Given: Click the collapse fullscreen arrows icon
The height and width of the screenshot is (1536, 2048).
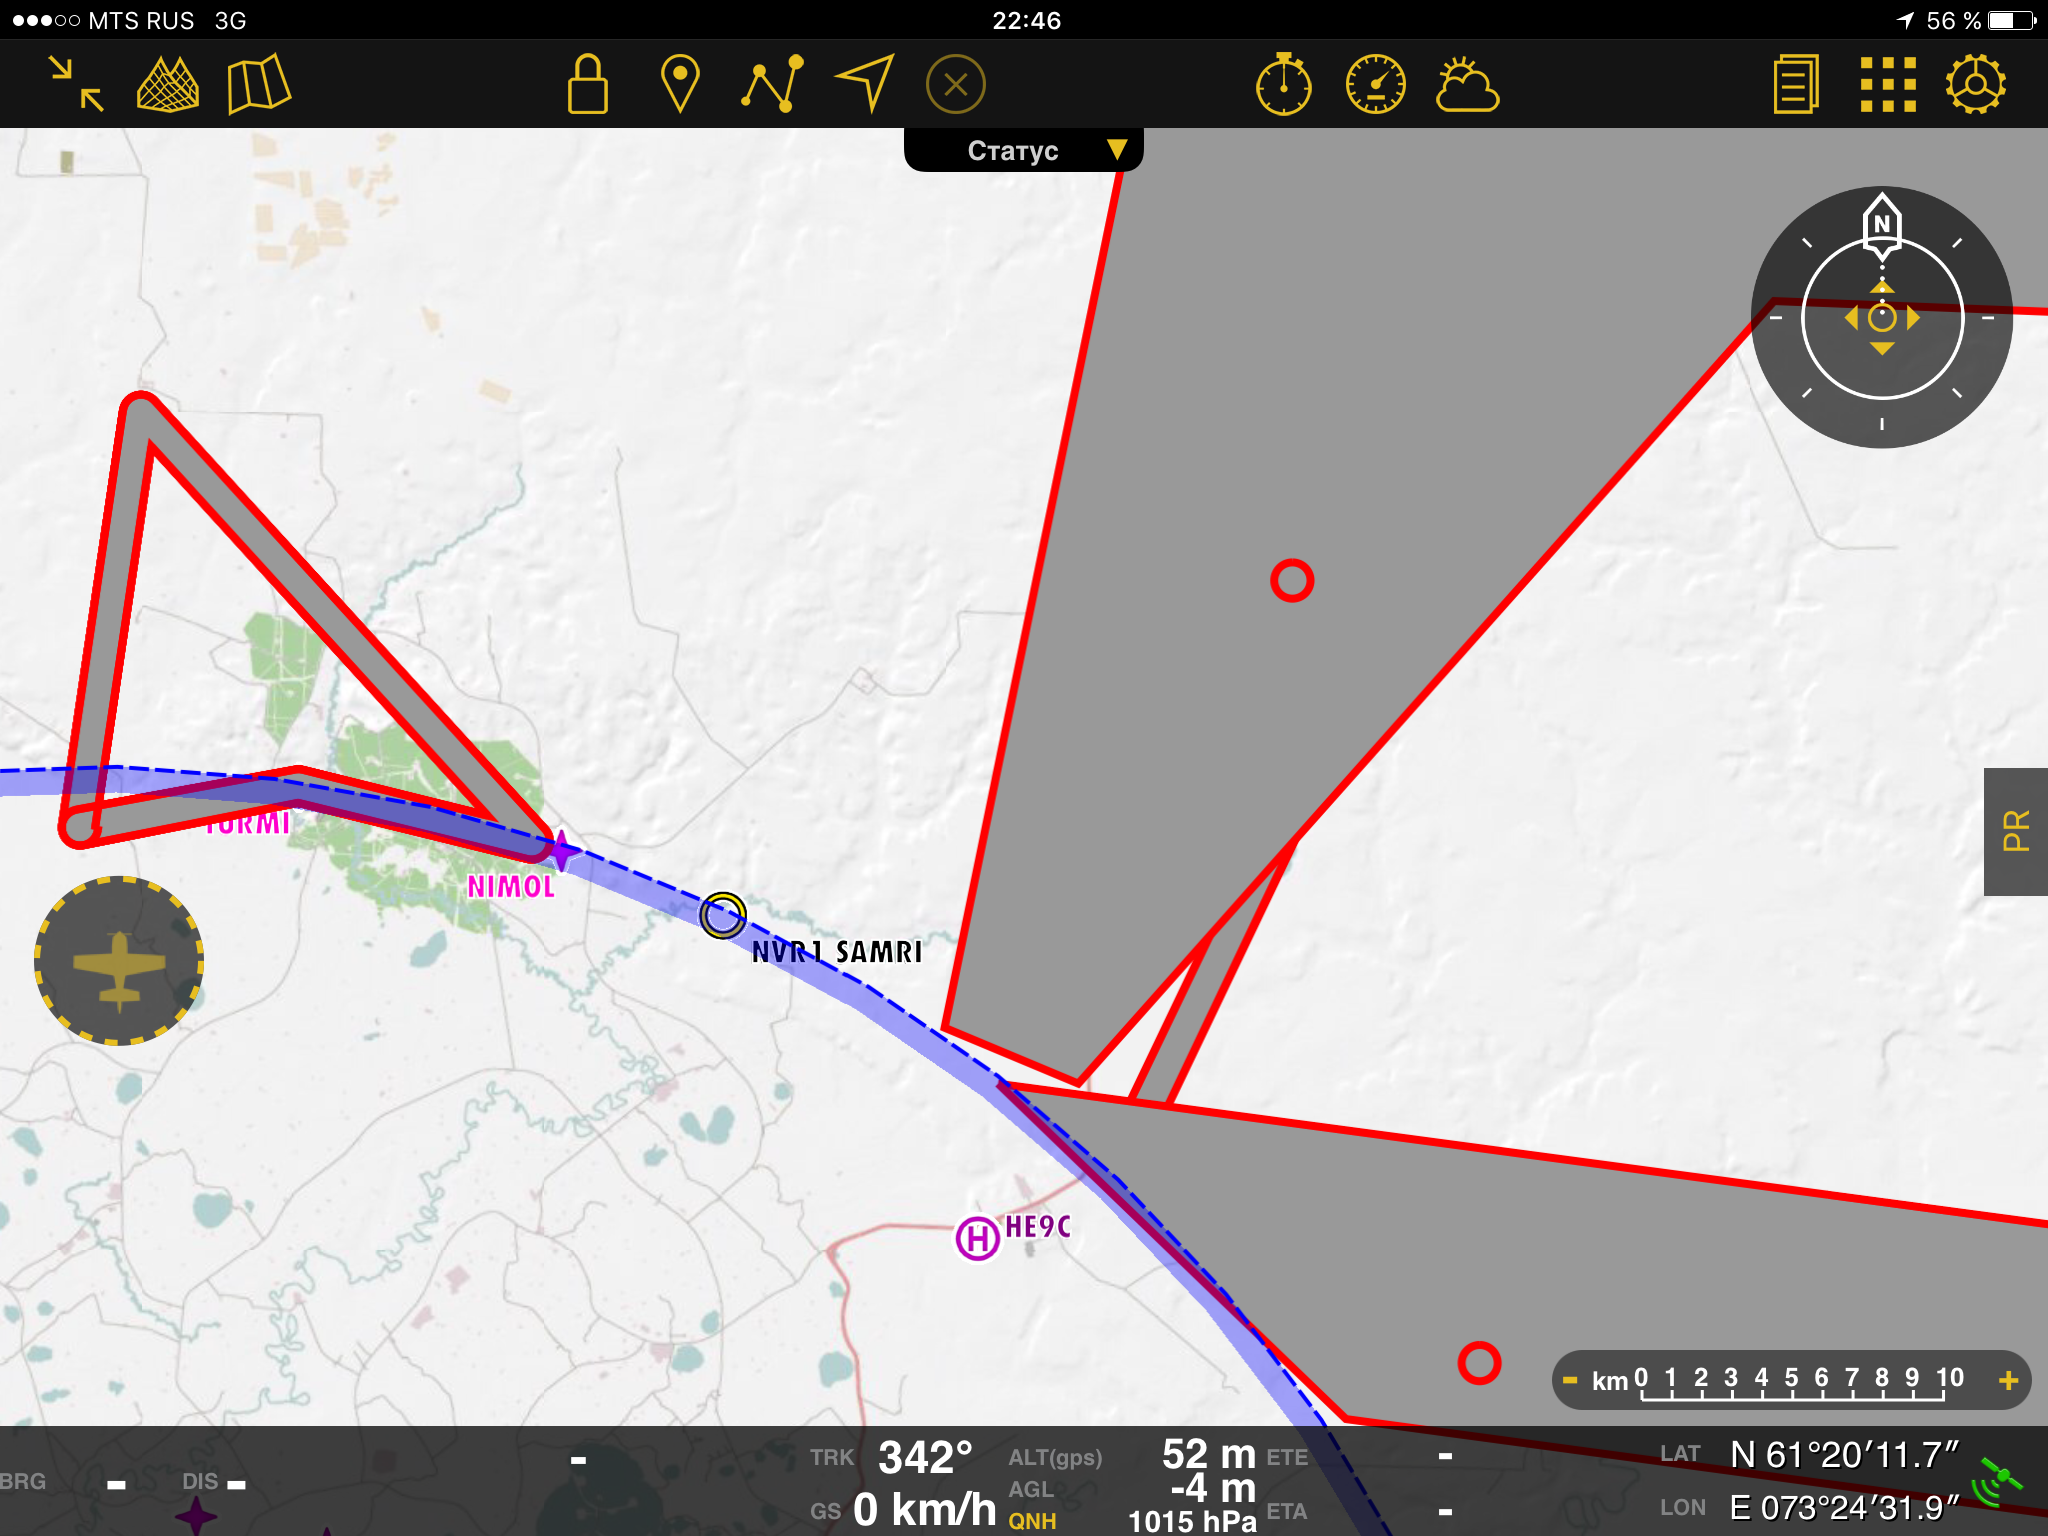Looking at the screenshot, I should pos(77,84).
